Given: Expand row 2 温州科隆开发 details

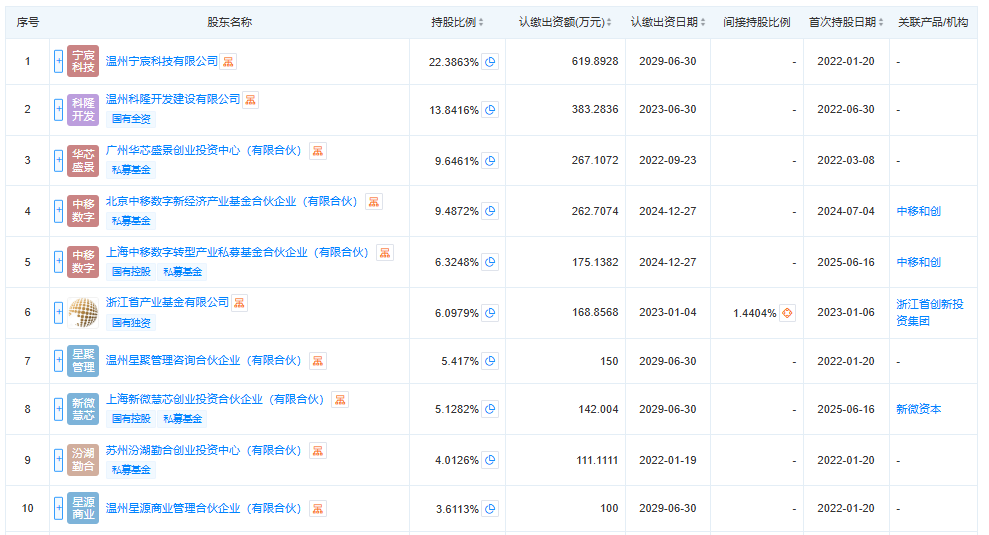Looking at the screenshot, I should point(59,110).
